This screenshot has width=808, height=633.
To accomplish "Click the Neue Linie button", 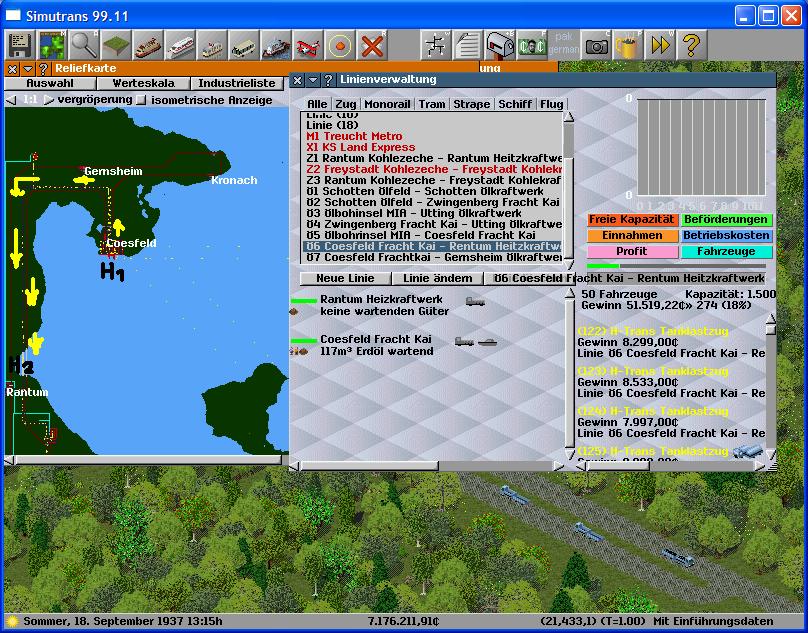I will coord(345,278).
